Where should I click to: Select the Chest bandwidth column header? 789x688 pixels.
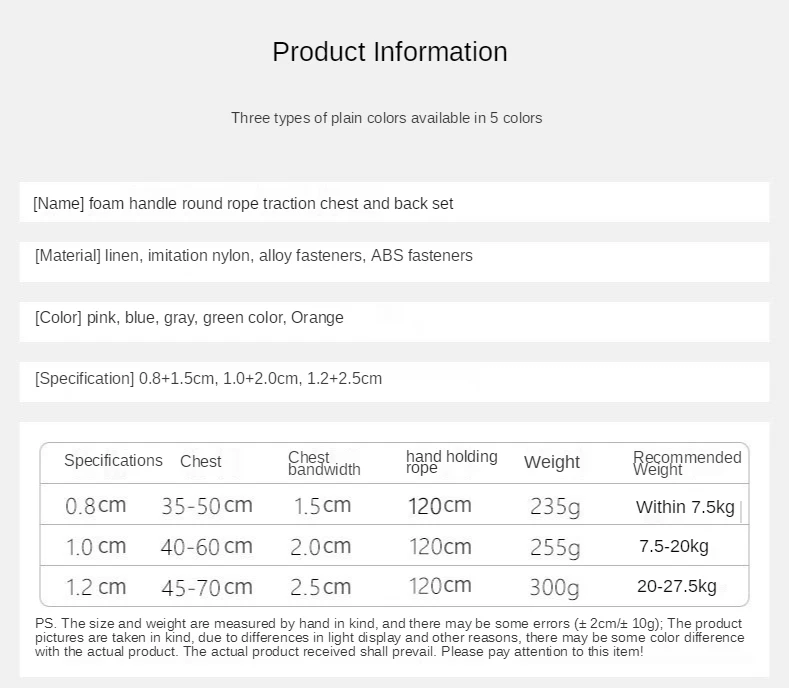click(324, 463)
